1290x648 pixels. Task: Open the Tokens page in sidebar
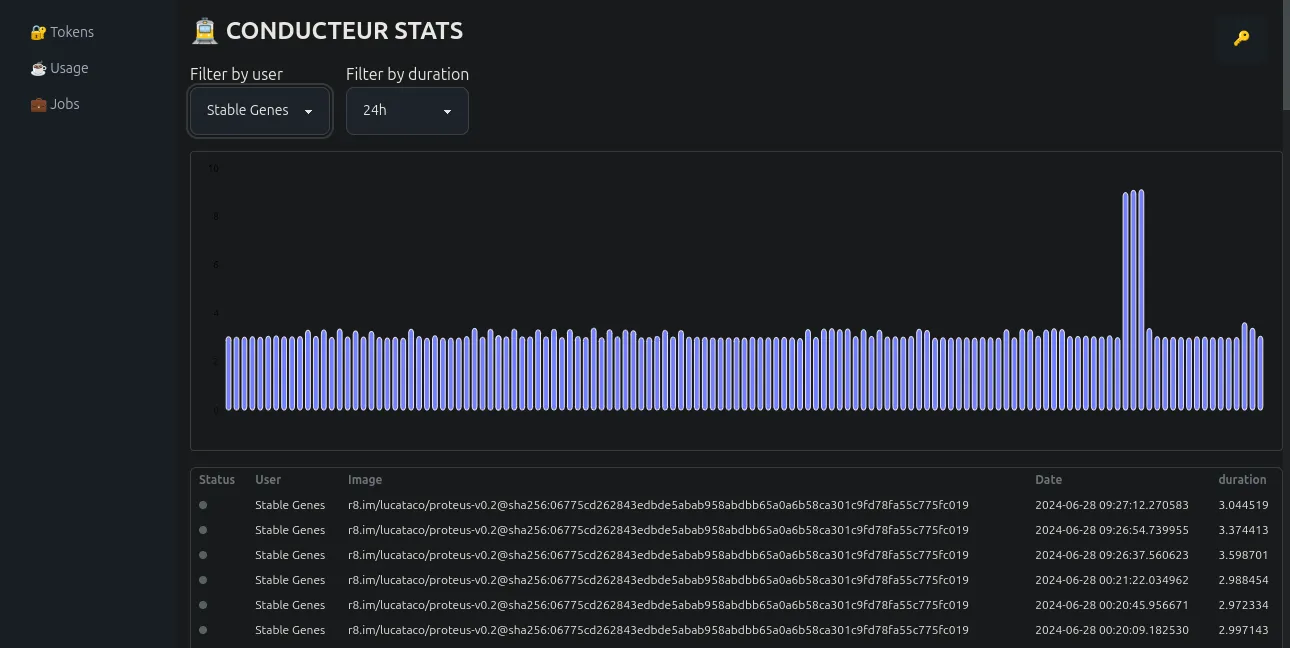pos(62,32)
